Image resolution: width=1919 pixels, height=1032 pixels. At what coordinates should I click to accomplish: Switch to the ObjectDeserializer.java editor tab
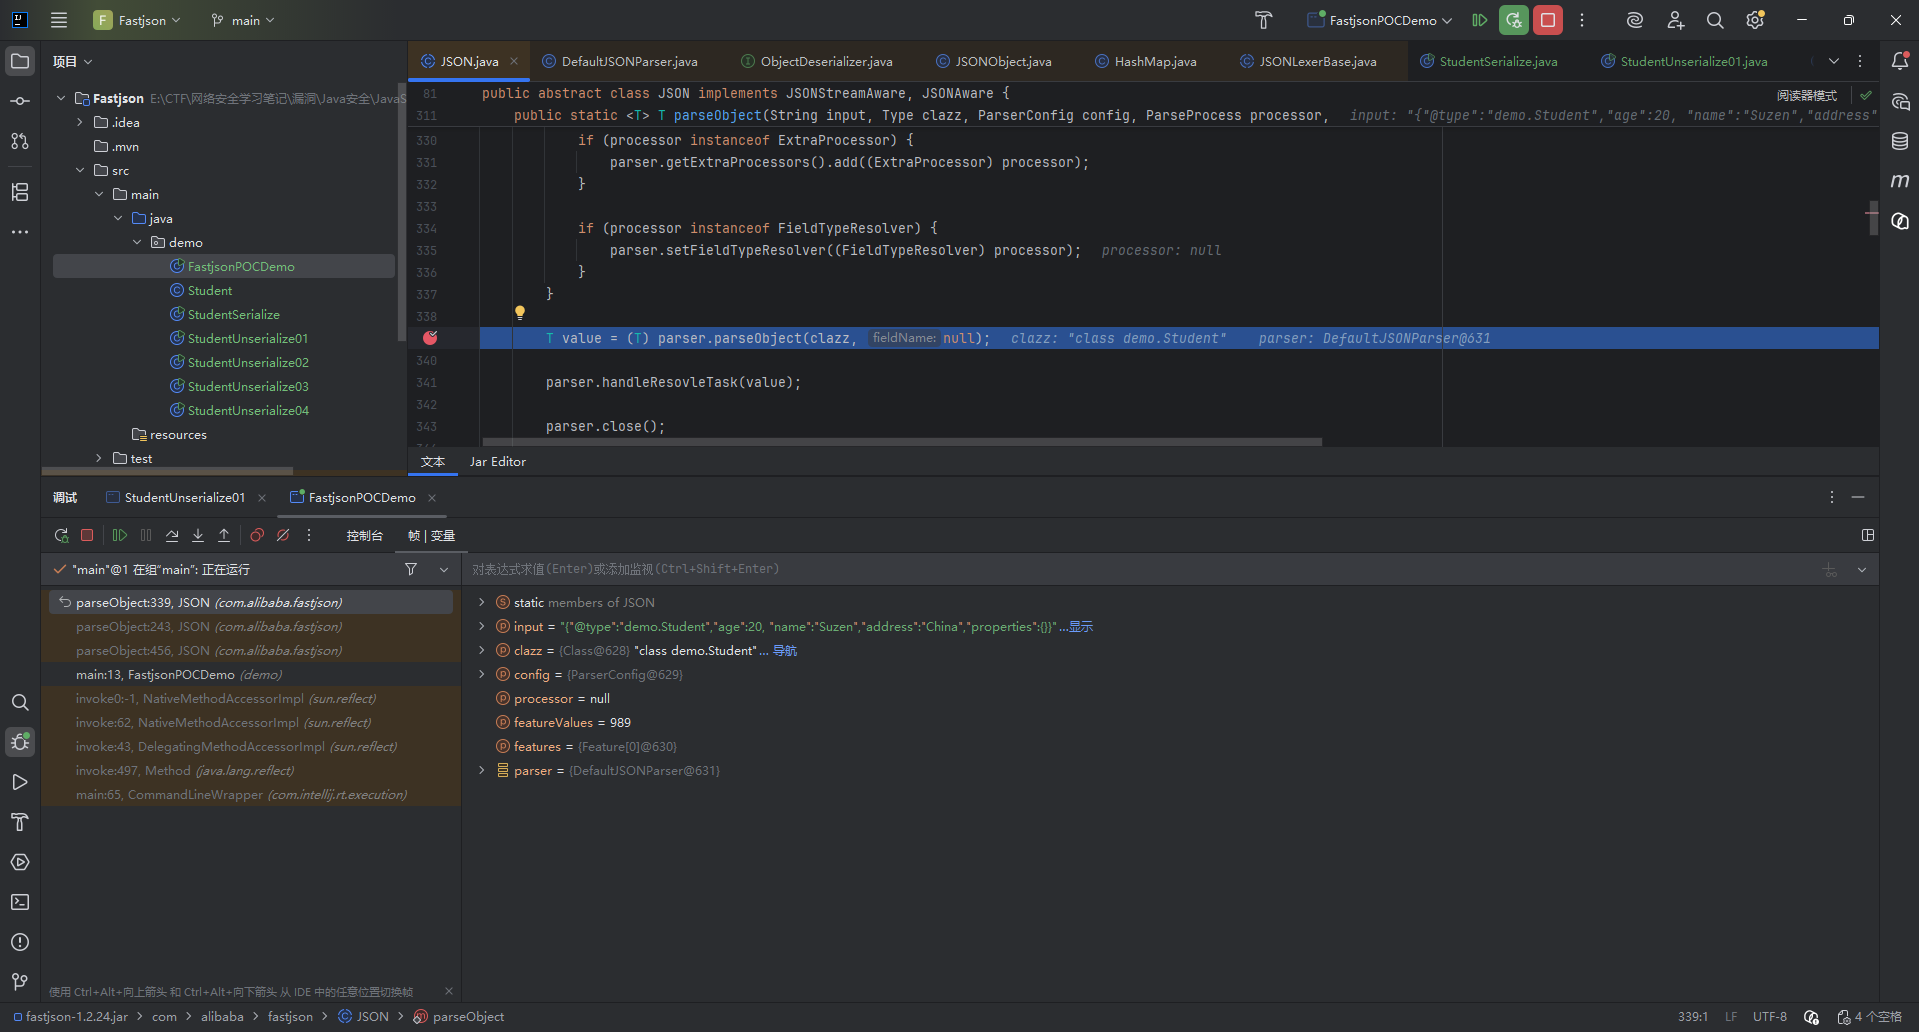coord(817,62)
